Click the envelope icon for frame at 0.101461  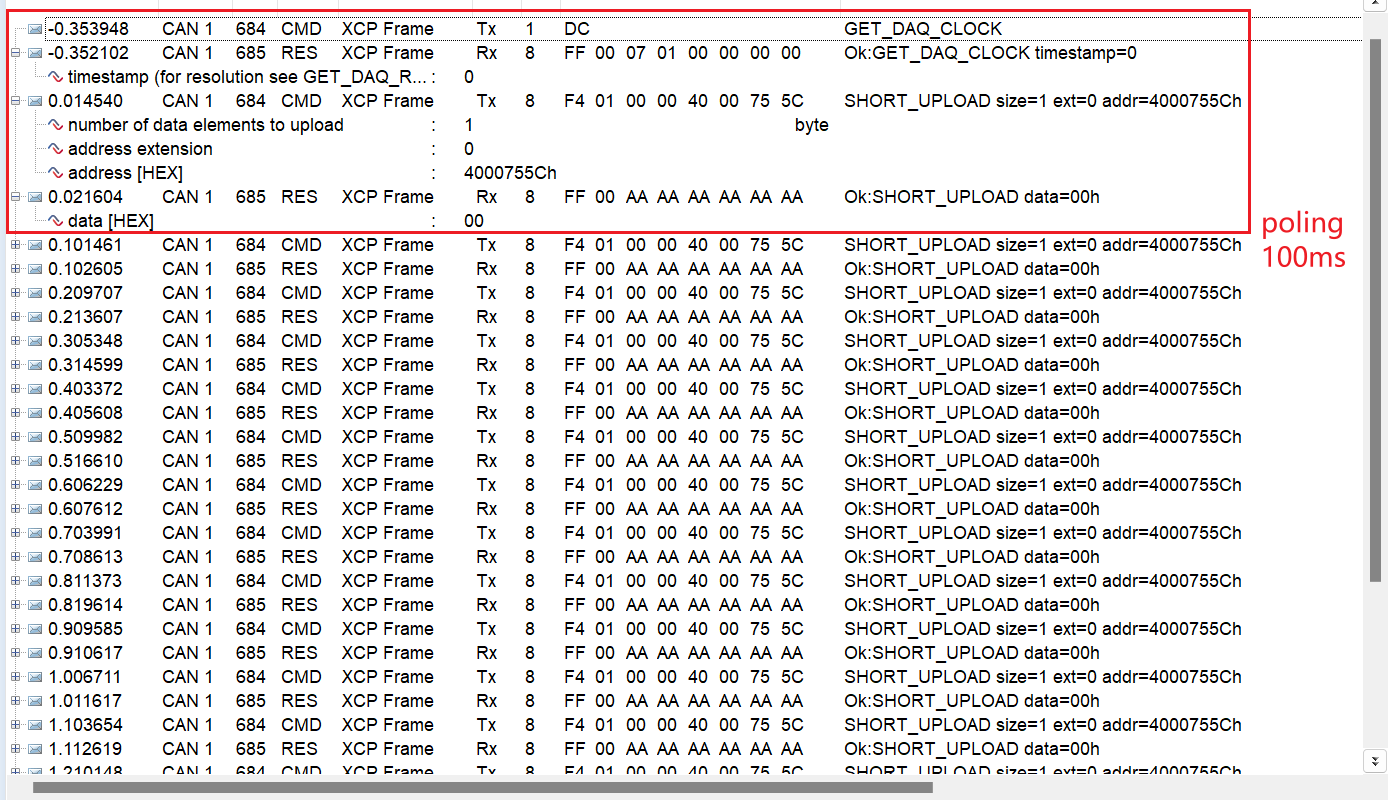[x=35, y=245]
